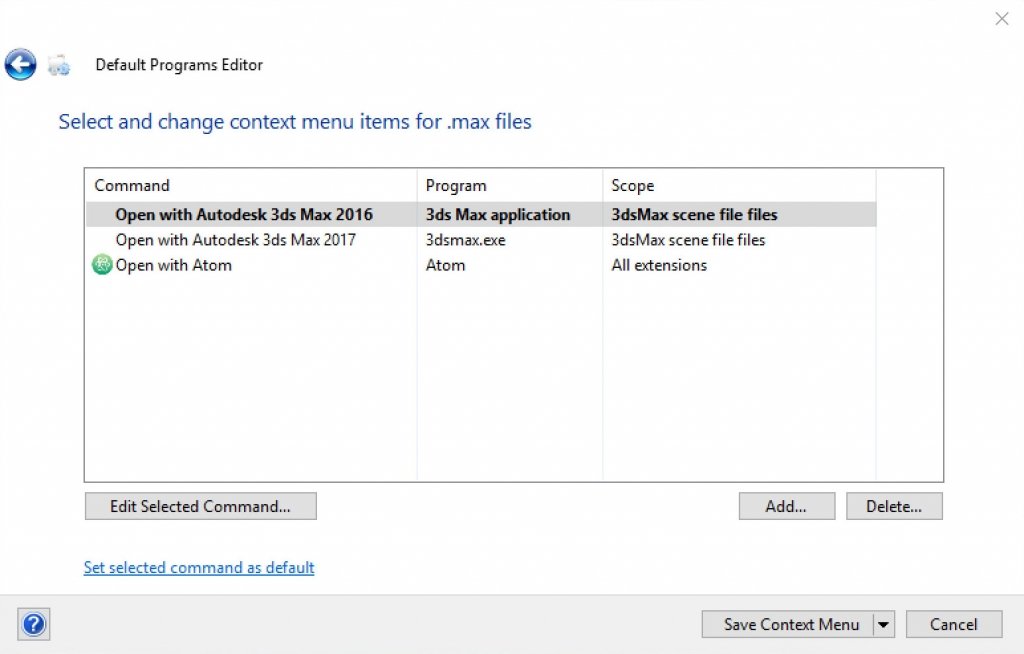Click the Default Programs Editor app icon
This screenshot has width=1024, height=654.
coord(59,65)
